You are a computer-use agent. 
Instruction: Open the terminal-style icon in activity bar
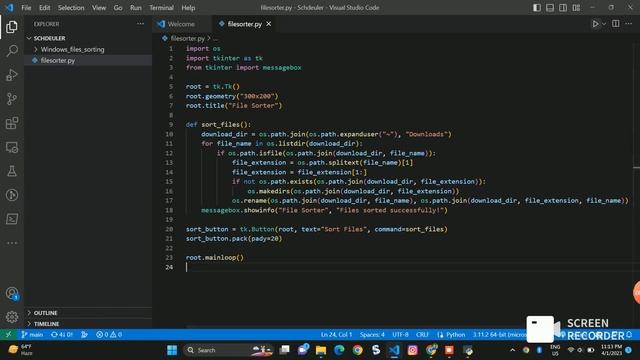(x=12, y=219)
